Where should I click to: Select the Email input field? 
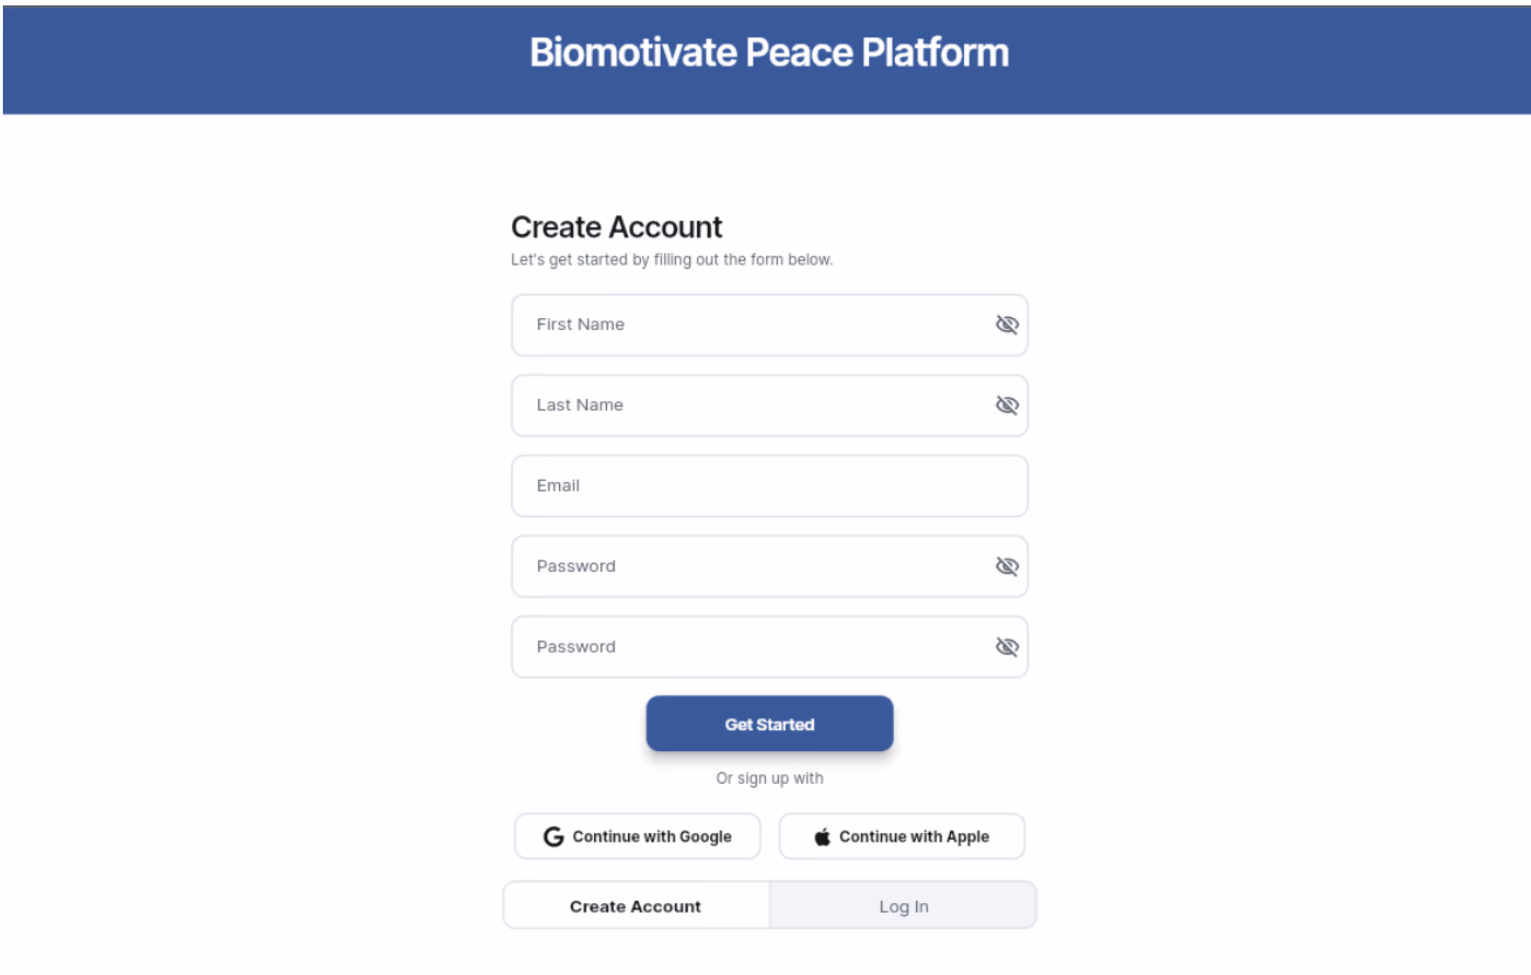click(769, 486)
